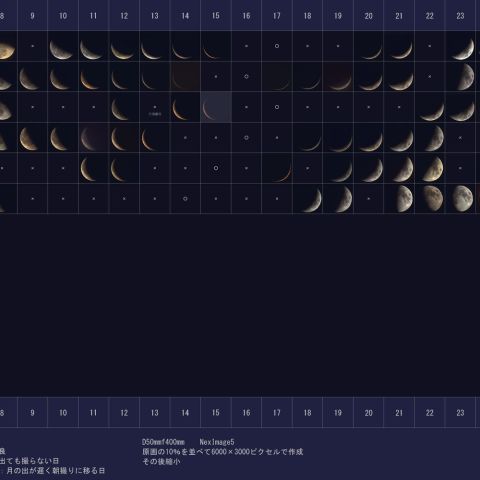Select second-row moon under column 9
480x480 pixels.
click(29, 79)
